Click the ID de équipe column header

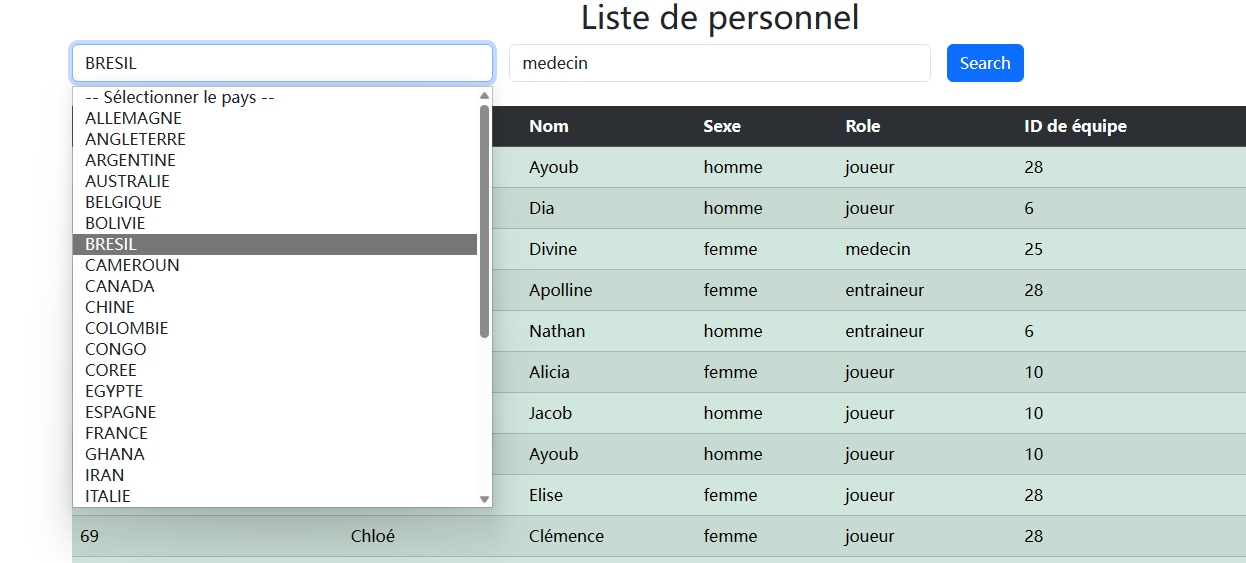[1075, 126]
